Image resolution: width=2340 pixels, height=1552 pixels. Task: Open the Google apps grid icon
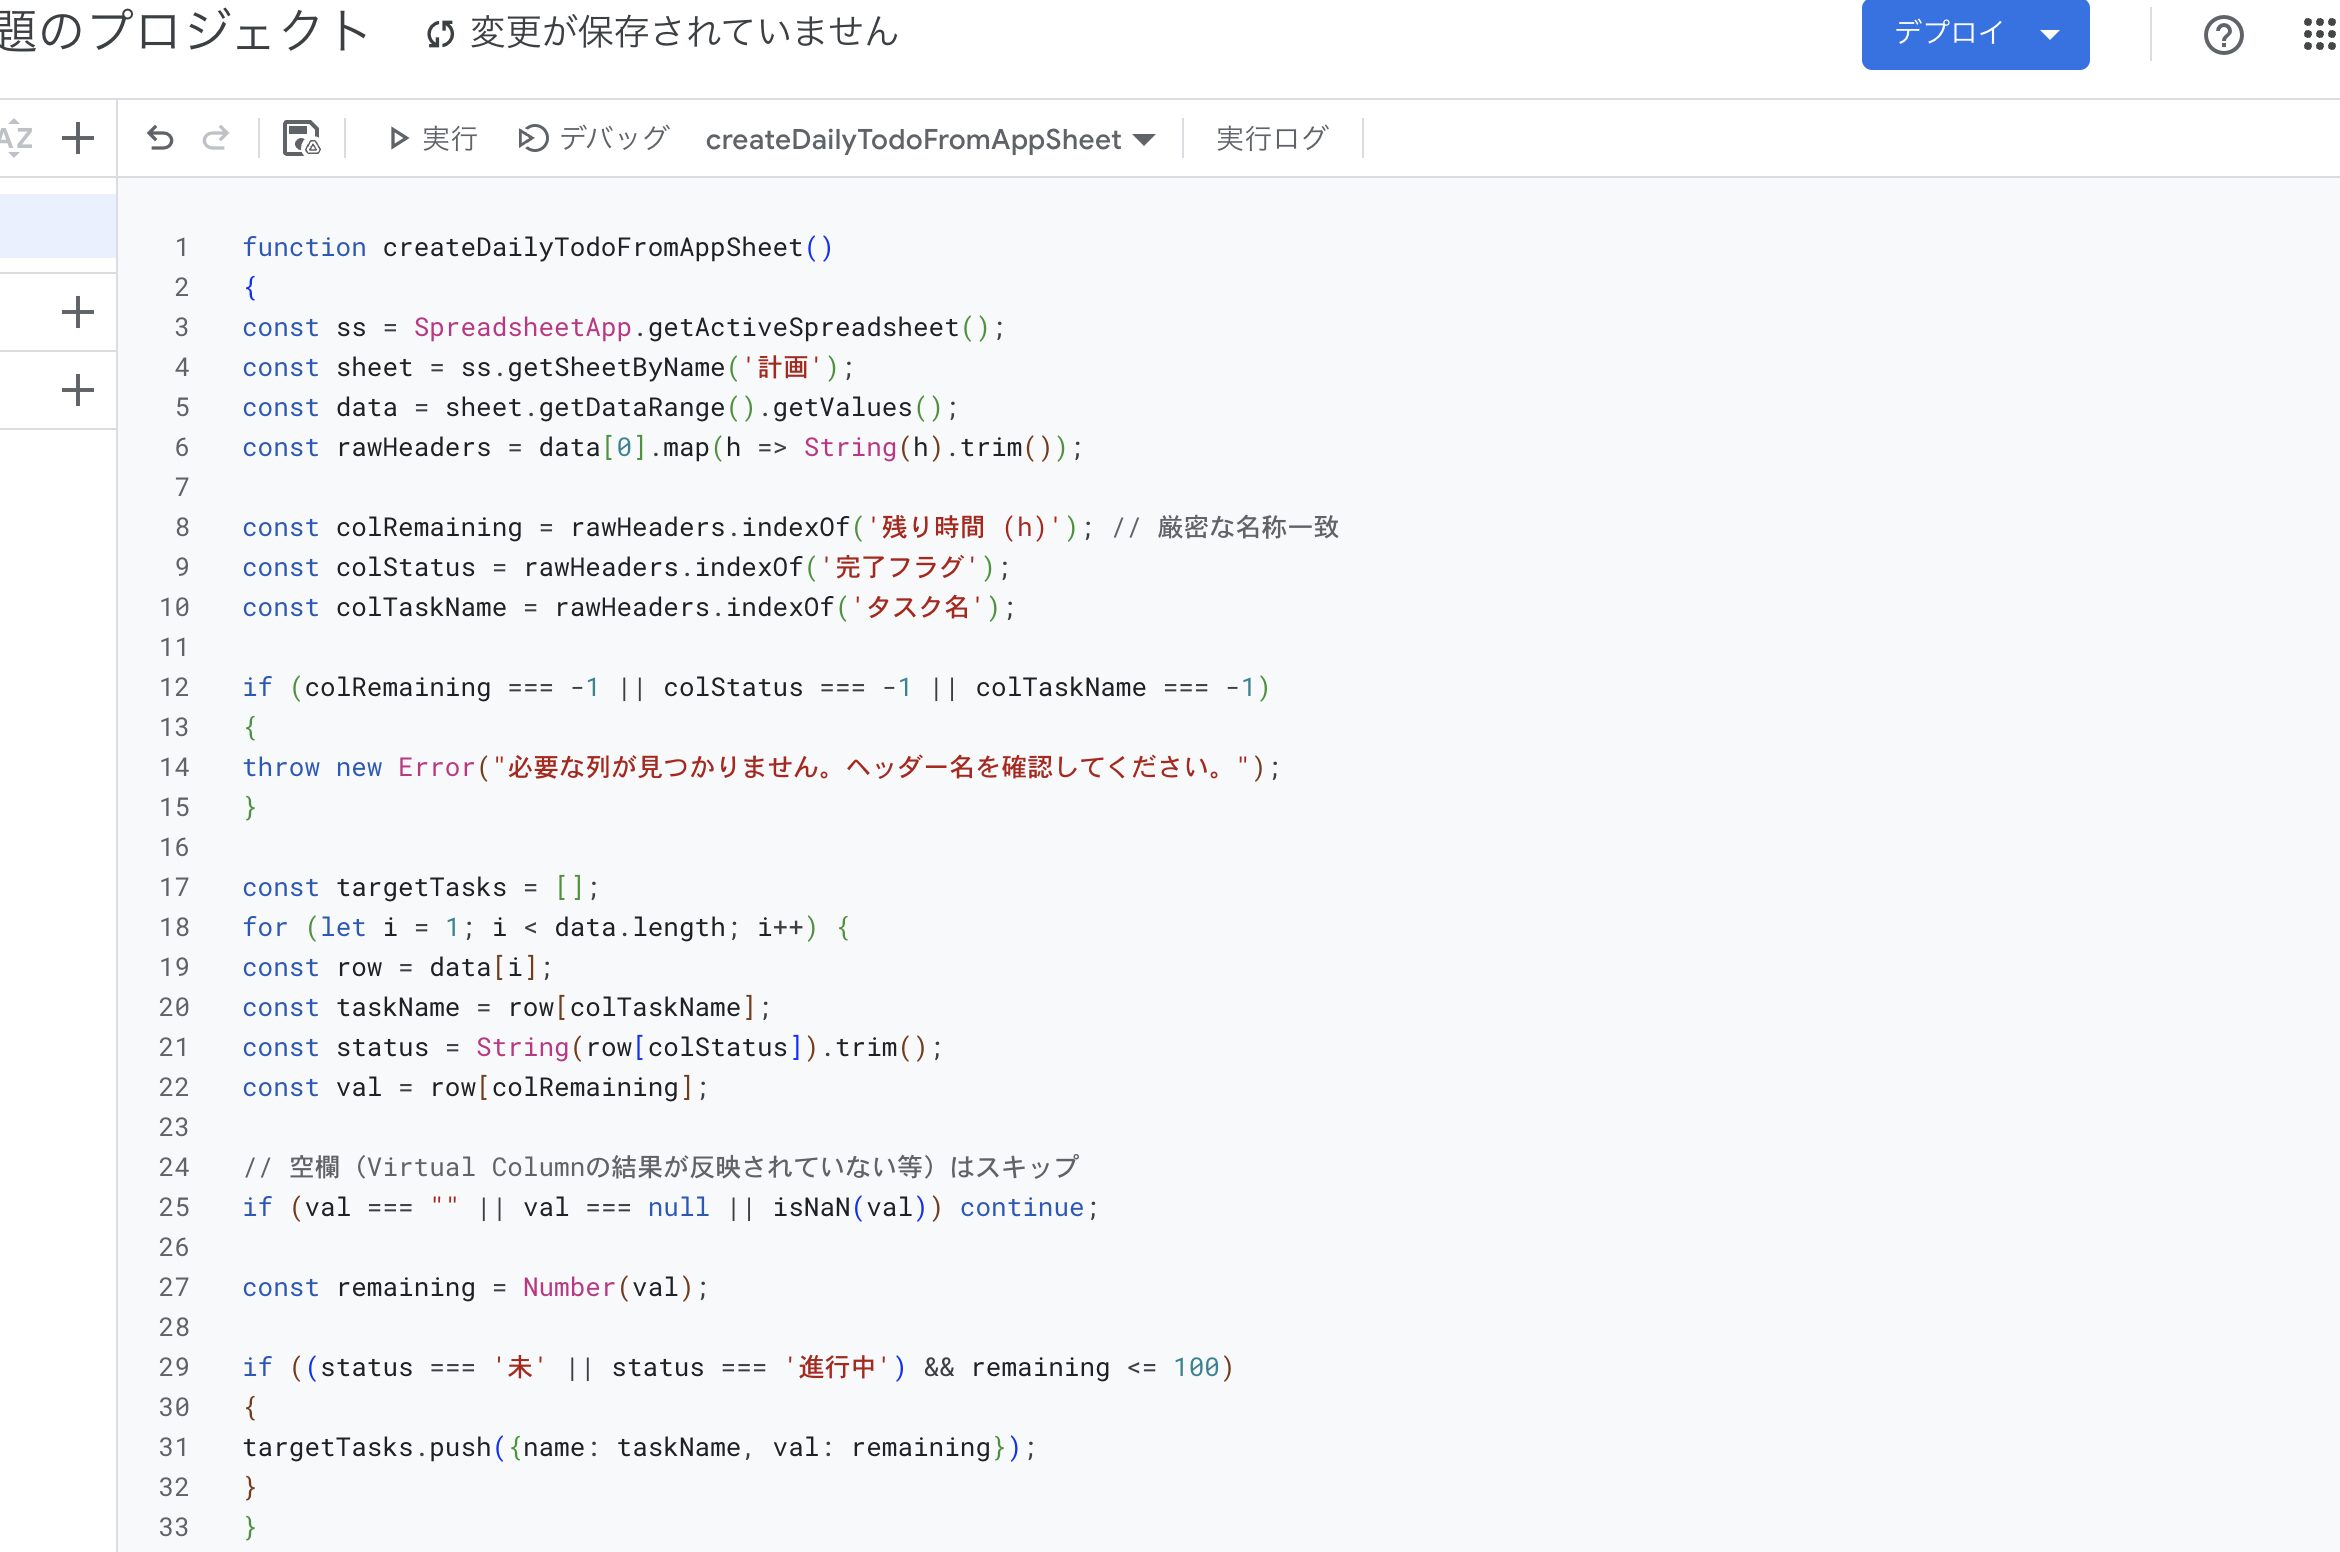click(x=2319, y=35)
